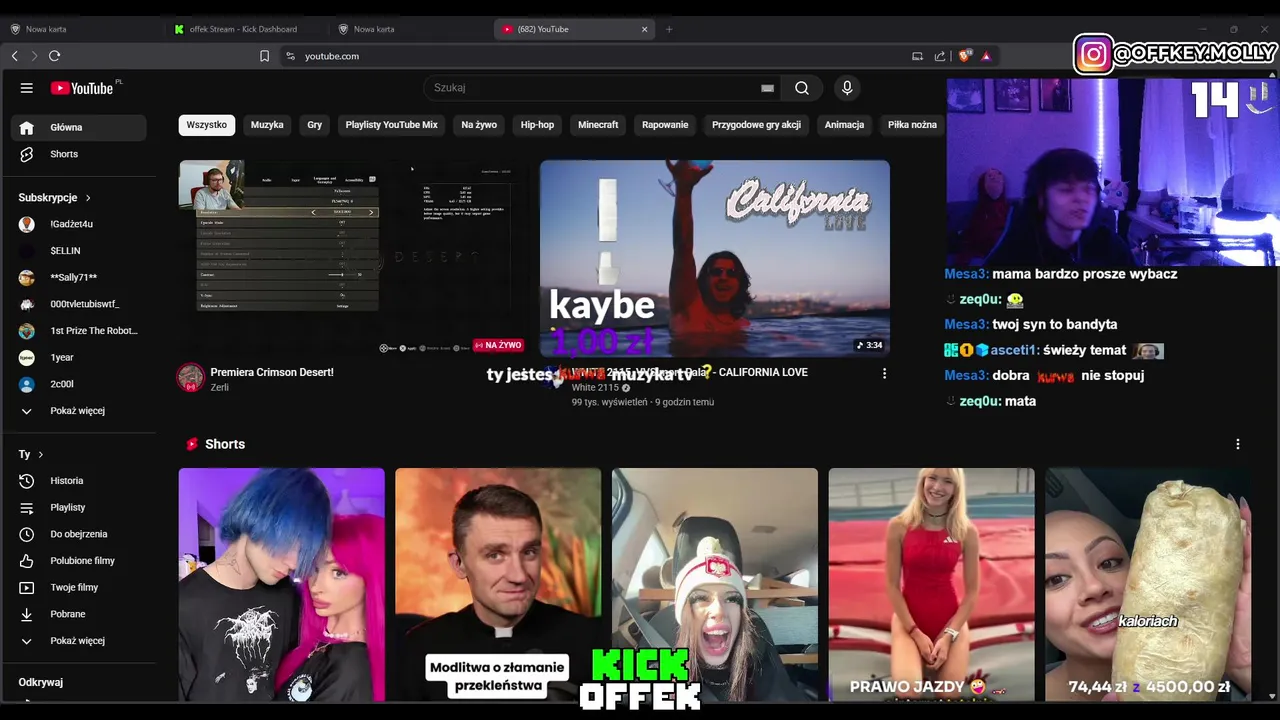Select the Na żywo filter chip
The height and width of the screenshot is (720, 1280).
tap(479, 125)
